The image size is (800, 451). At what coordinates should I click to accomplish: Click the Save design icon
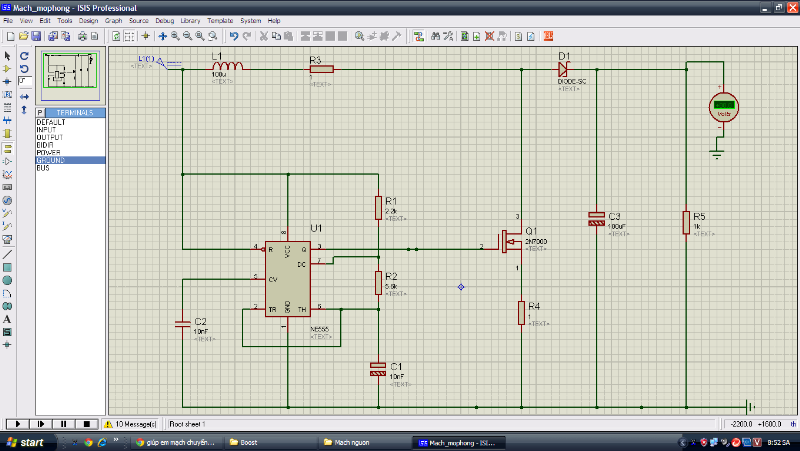34,36
